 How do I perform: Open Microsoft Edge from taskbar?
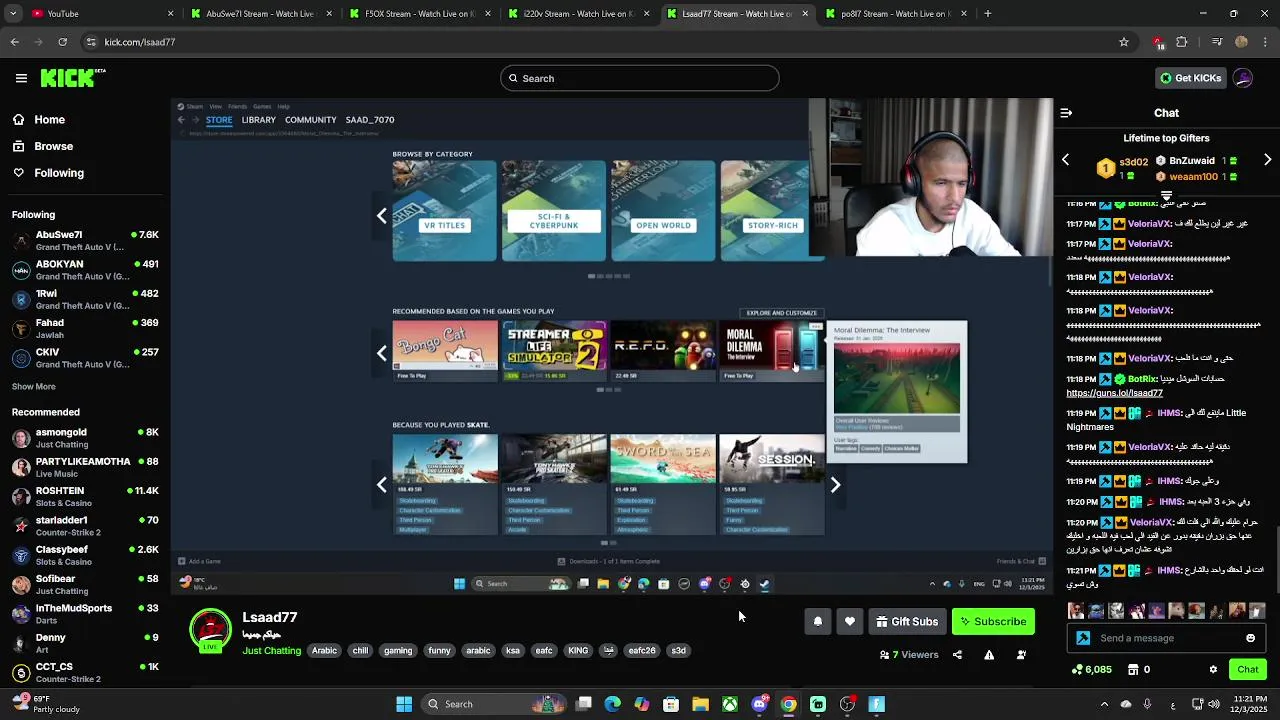613,704
